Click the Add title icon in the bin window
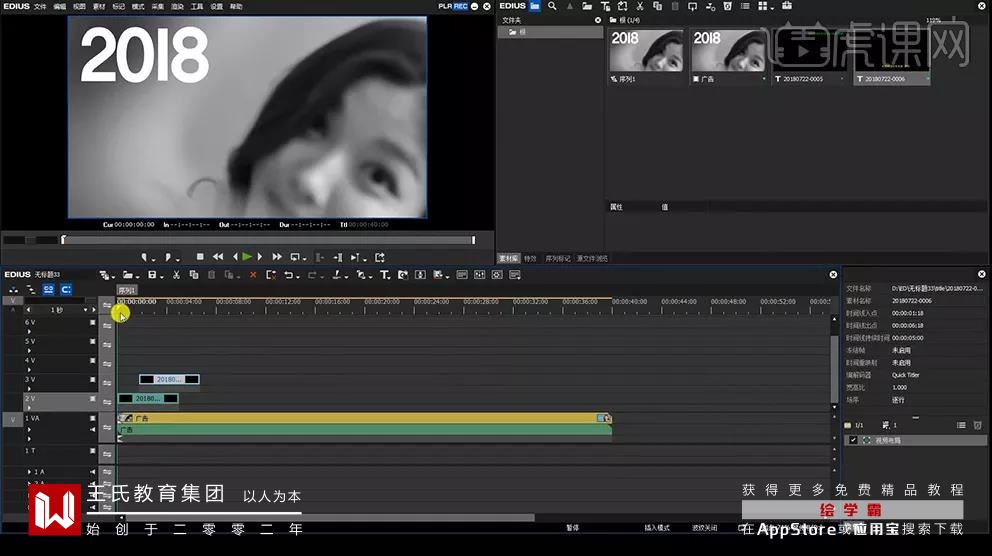Viewport: 992px width, 556px height. 605,6
